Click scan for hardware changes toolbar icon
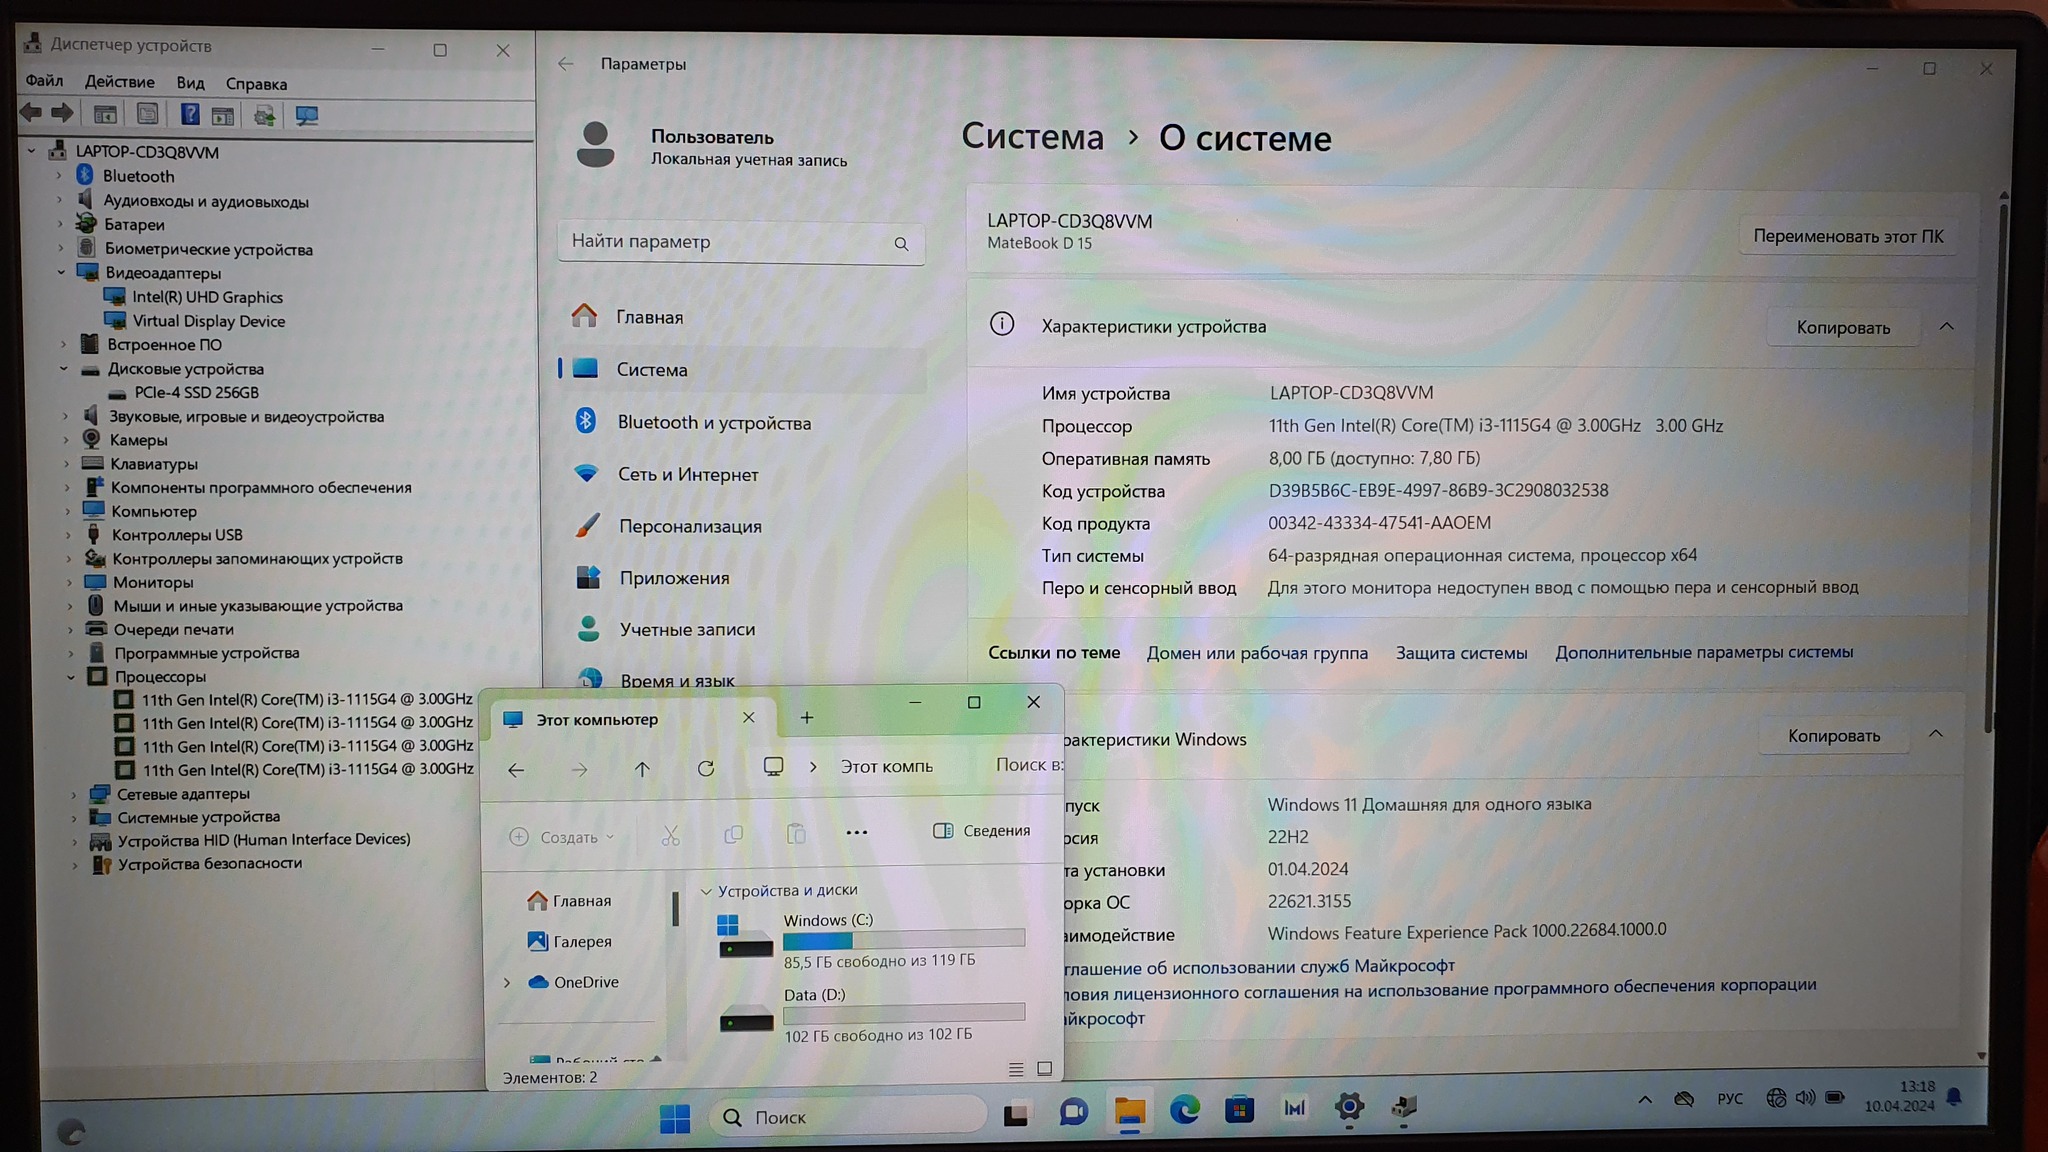Screen dimensions: 2048x1152 [x=306, y=116]
